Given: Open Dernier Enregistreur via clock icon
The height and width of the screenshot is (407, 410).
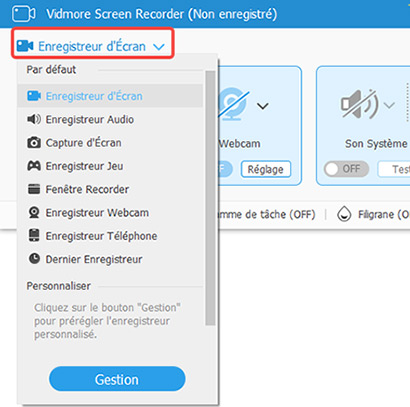Looking at the screenshot, I should (34, 259).
